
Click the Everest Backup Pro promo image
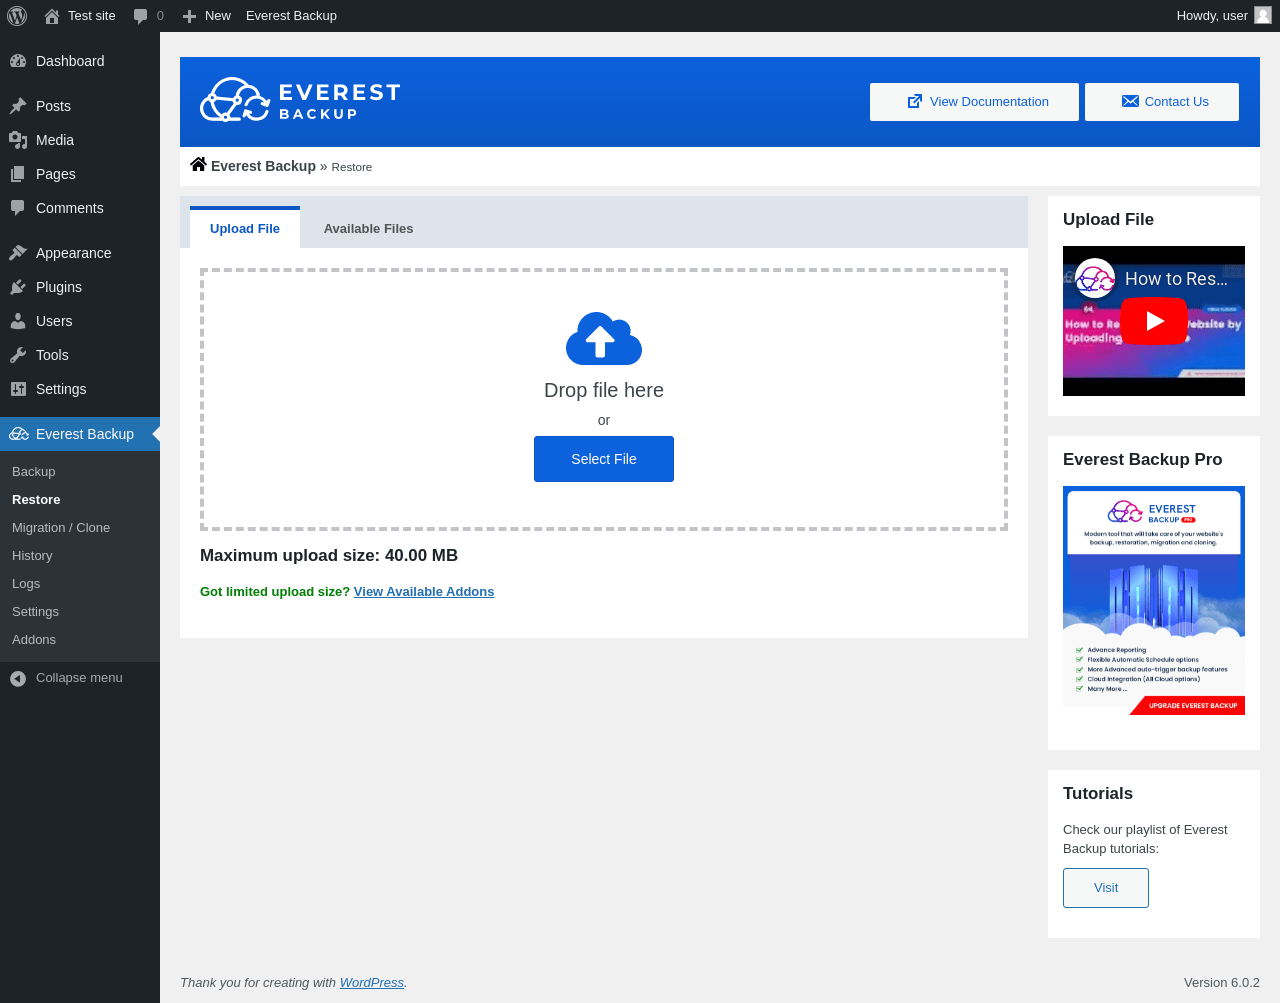point(1154,601)
